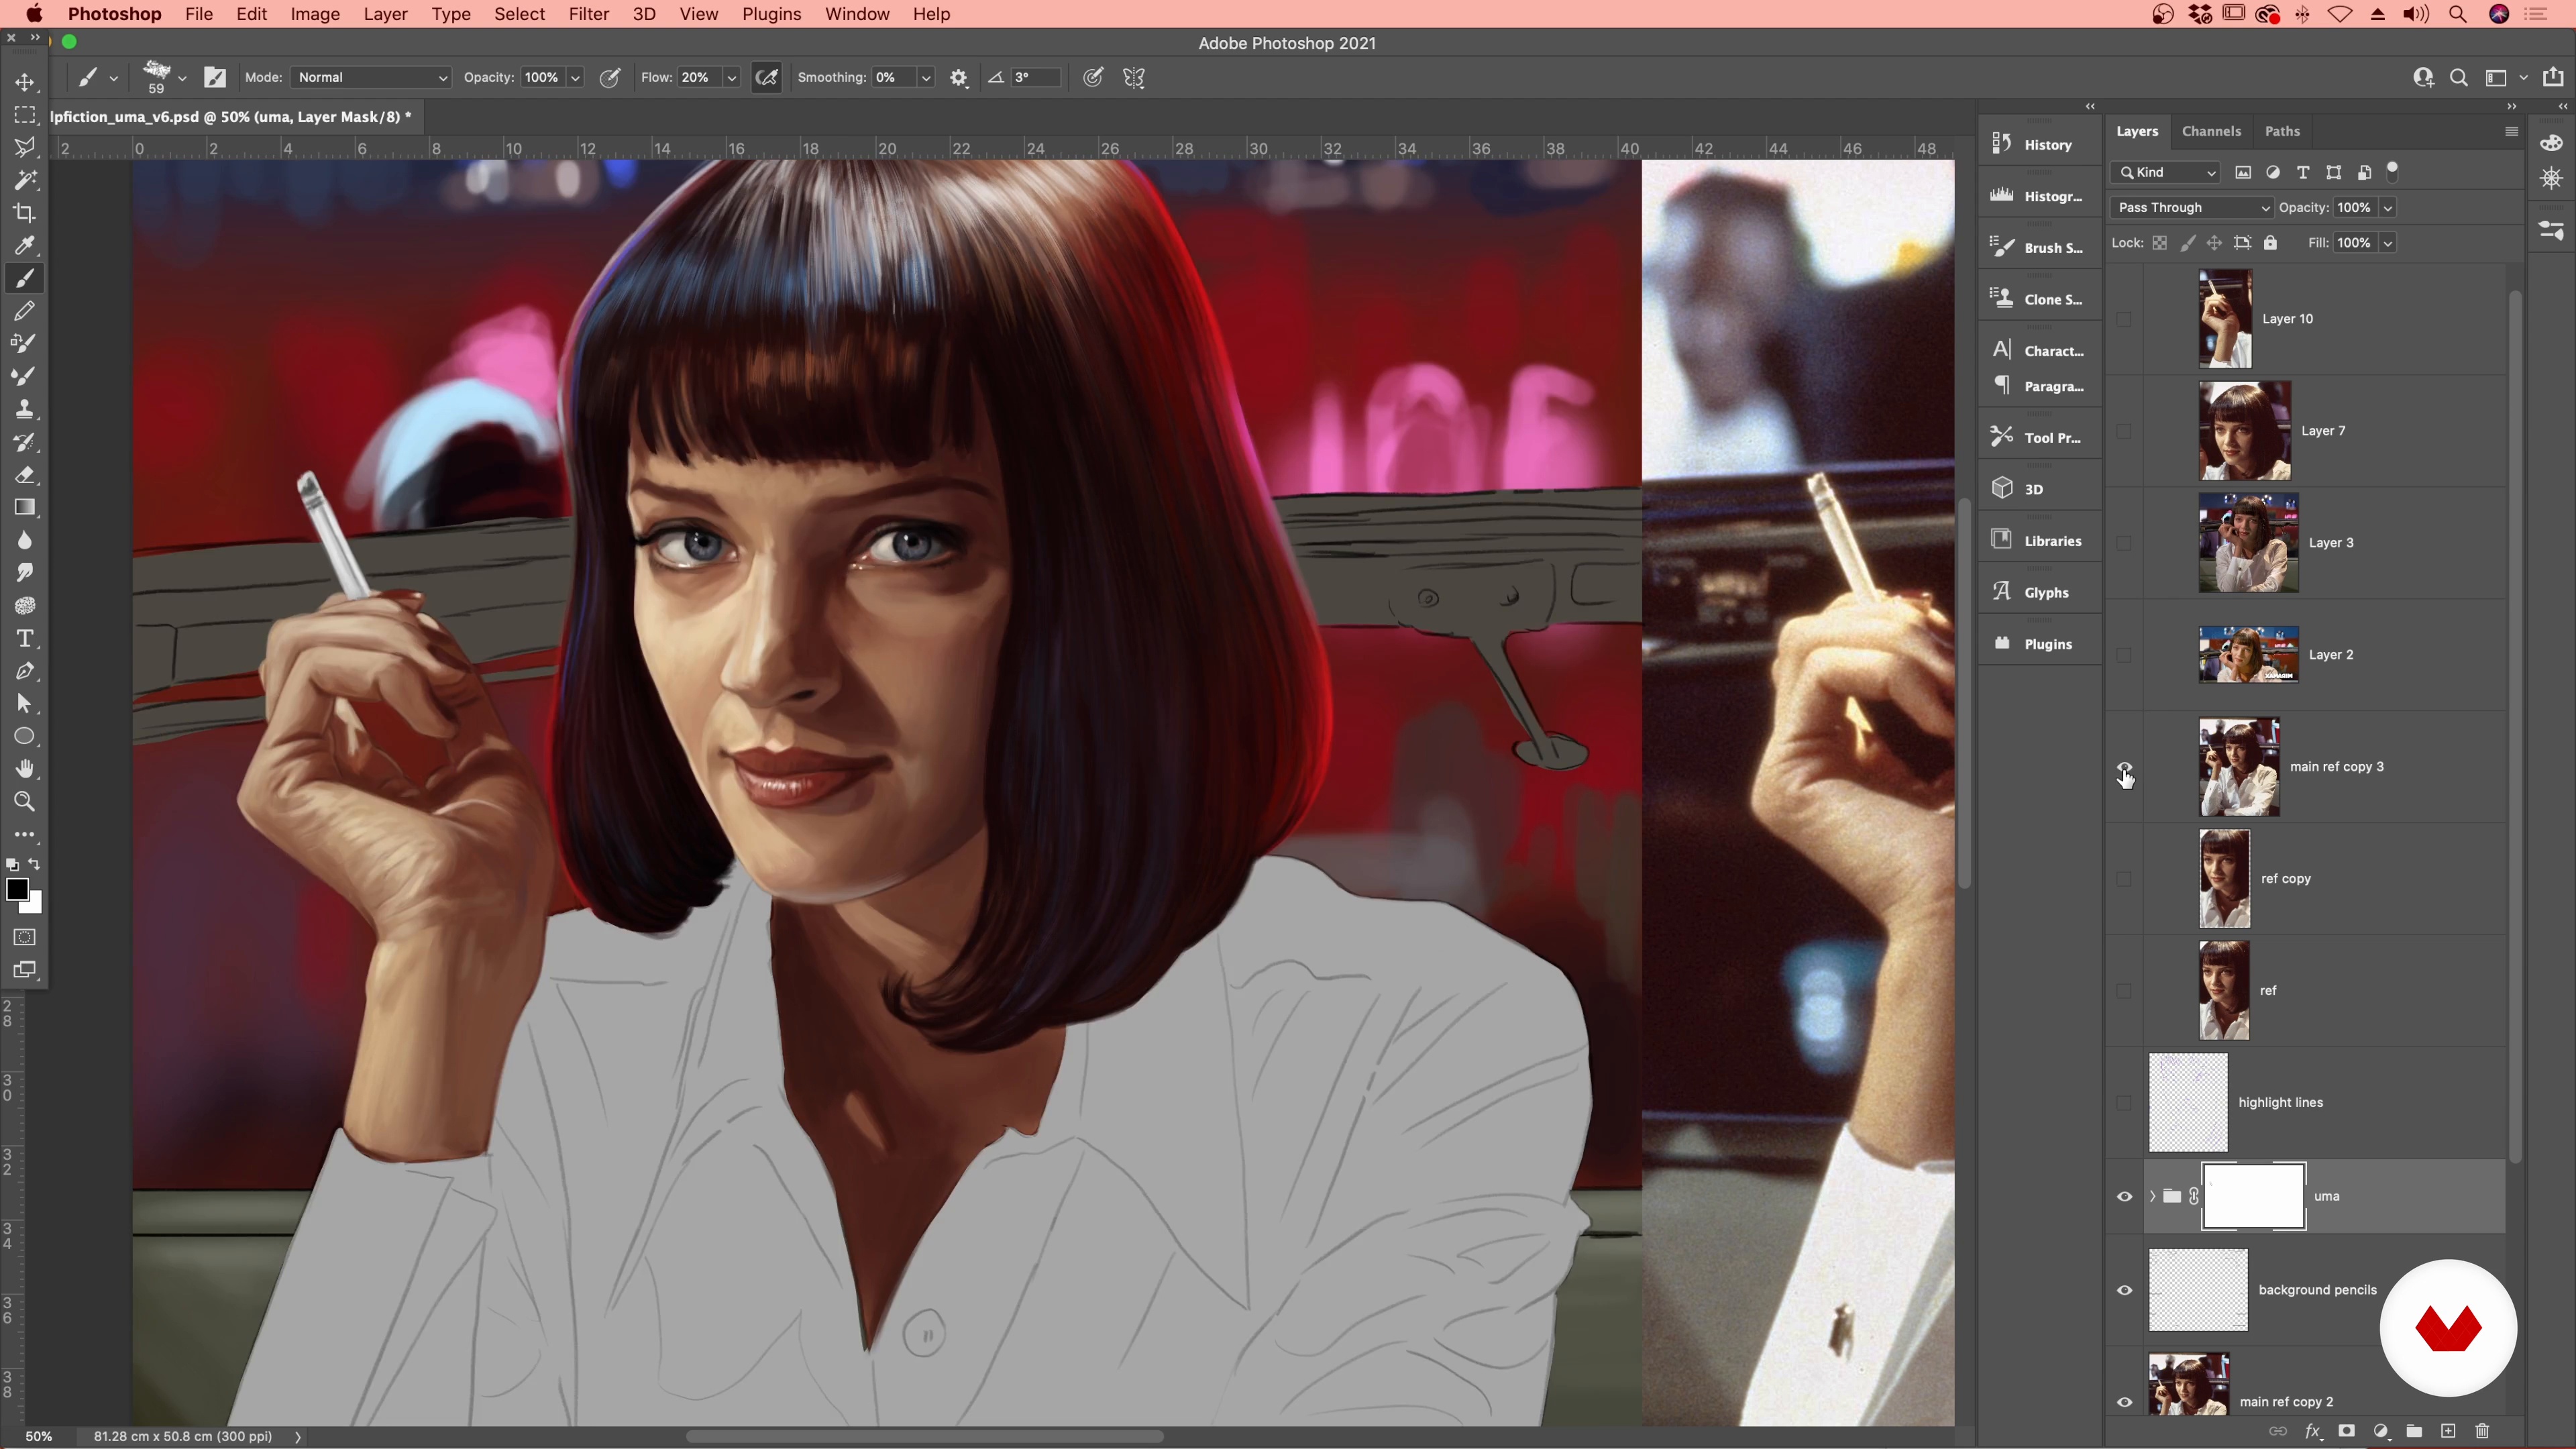Delete layer trash icon

2482,1431
